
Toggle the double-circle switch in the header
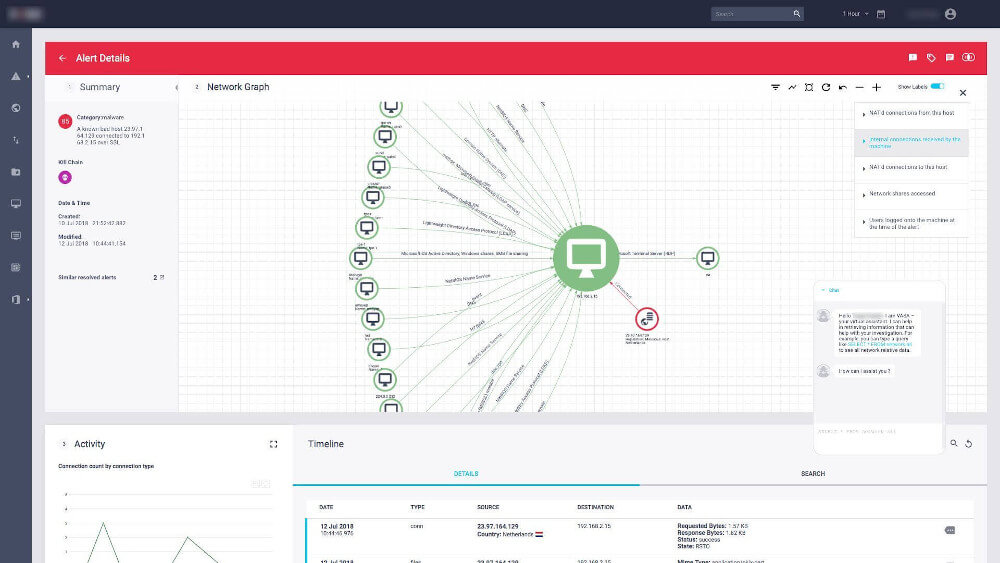coord(968,58)
